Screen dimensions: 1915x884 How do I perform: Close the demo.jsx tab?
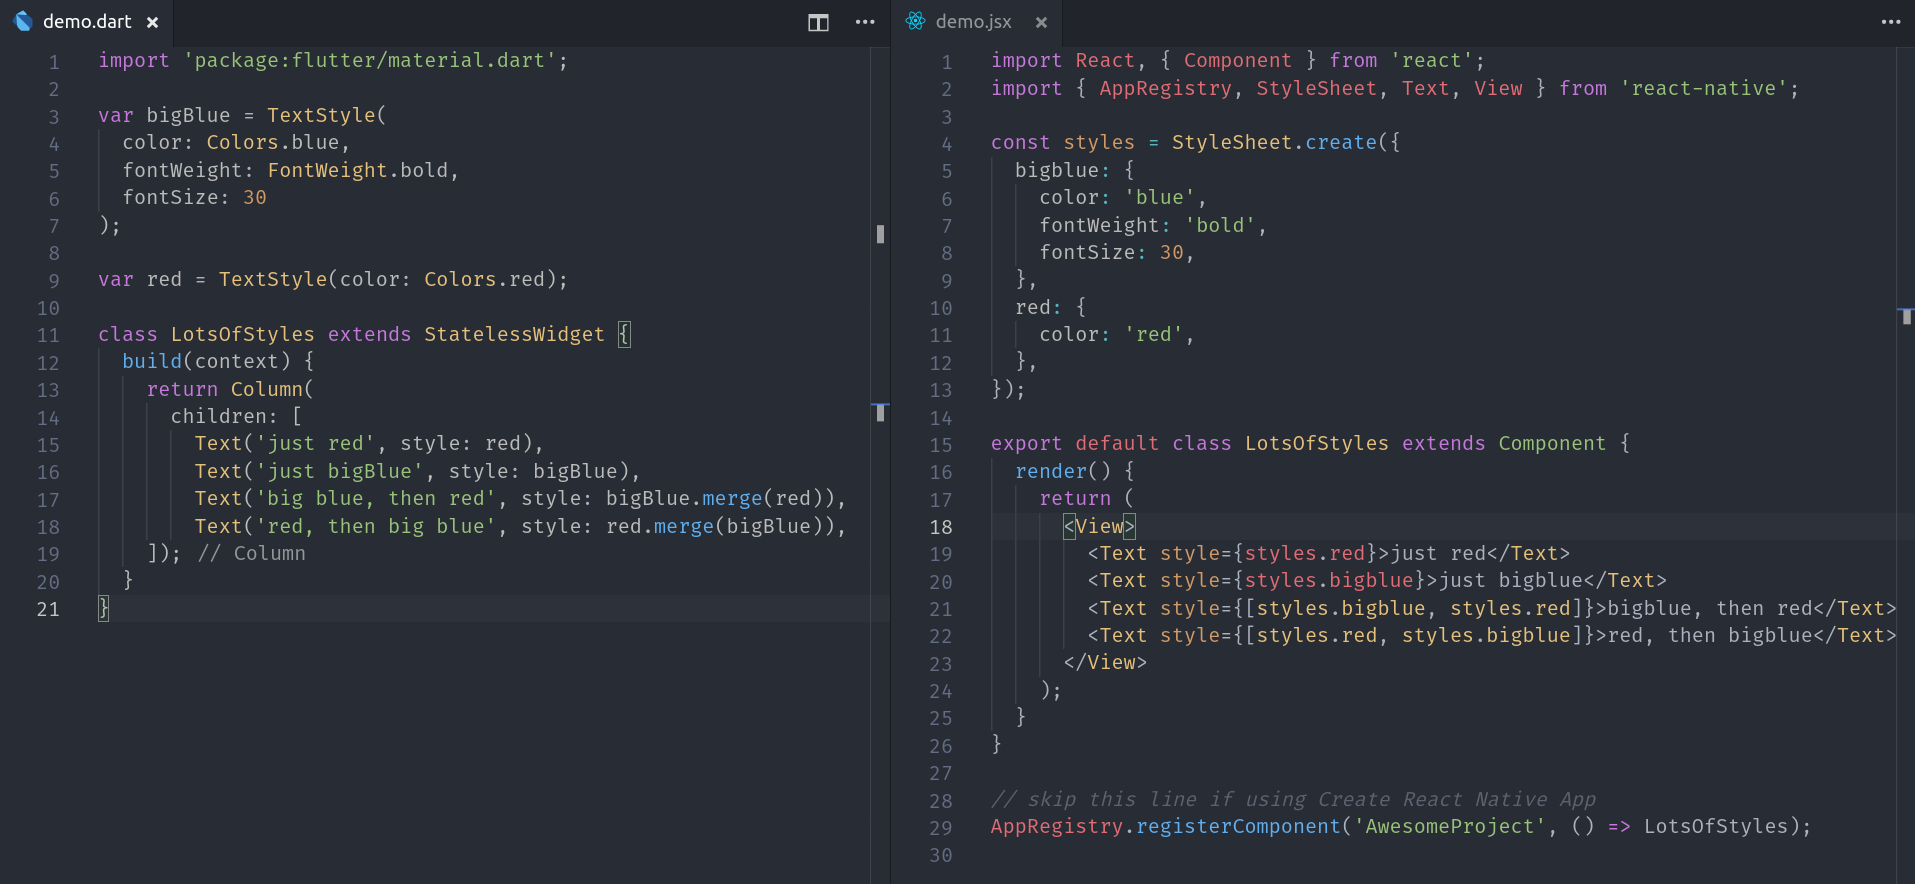[1041, 22]
